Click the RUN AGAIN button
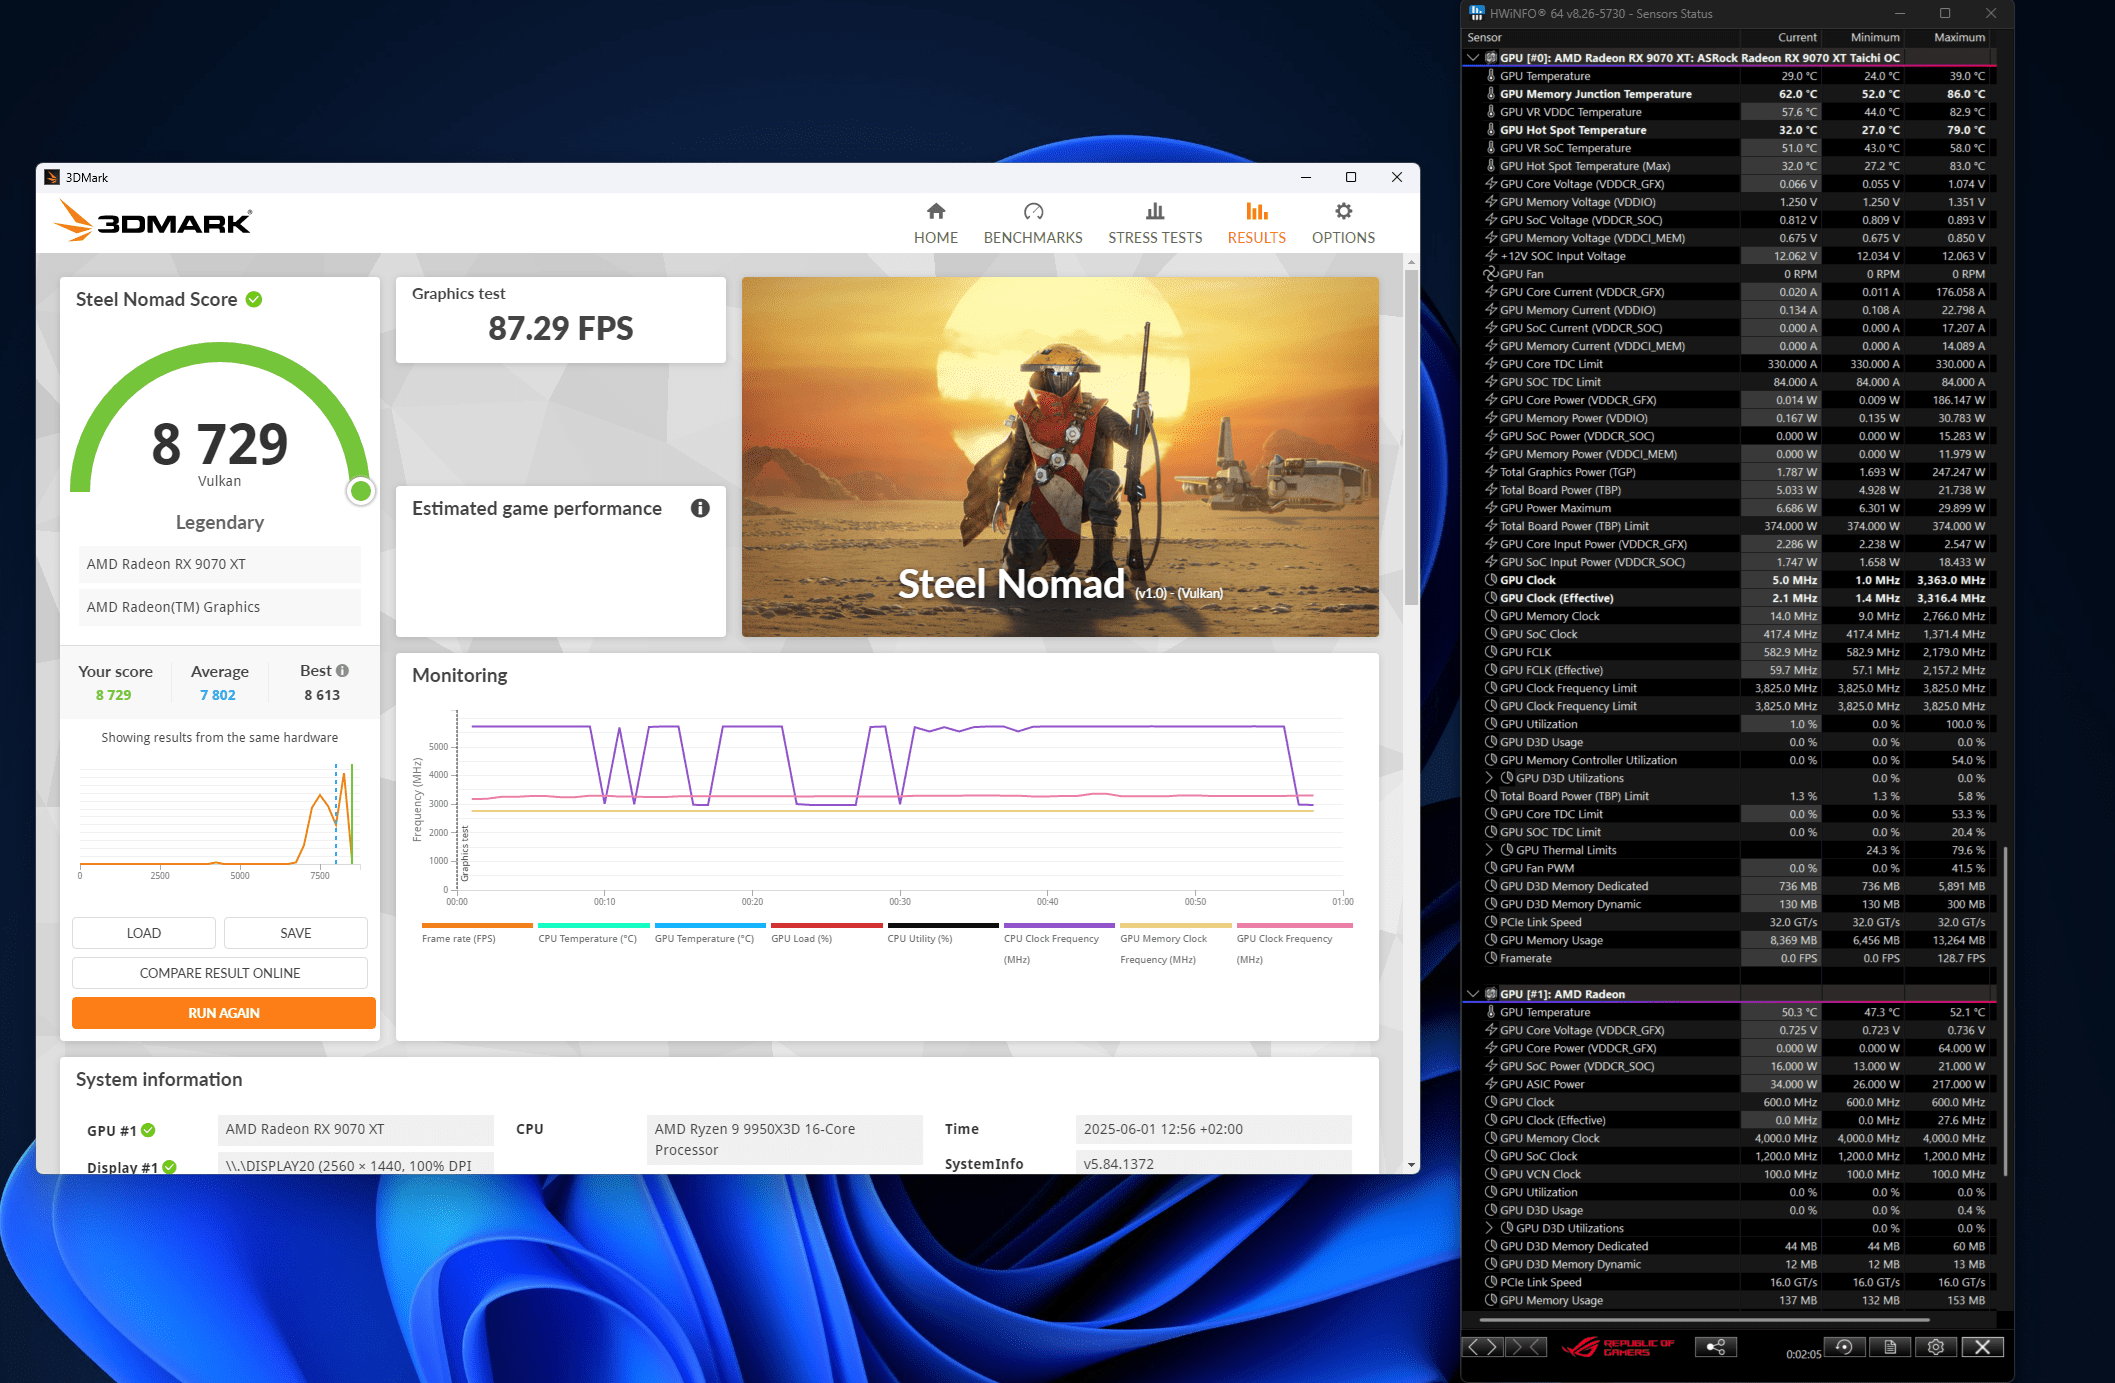 [x=223, y=1013]
